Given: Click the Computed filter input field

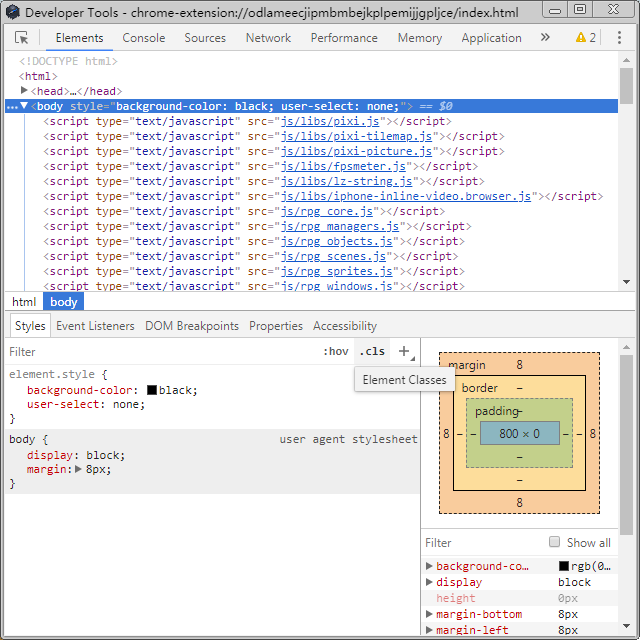Looking at the screenshot, I should click(x=484, y=542).
